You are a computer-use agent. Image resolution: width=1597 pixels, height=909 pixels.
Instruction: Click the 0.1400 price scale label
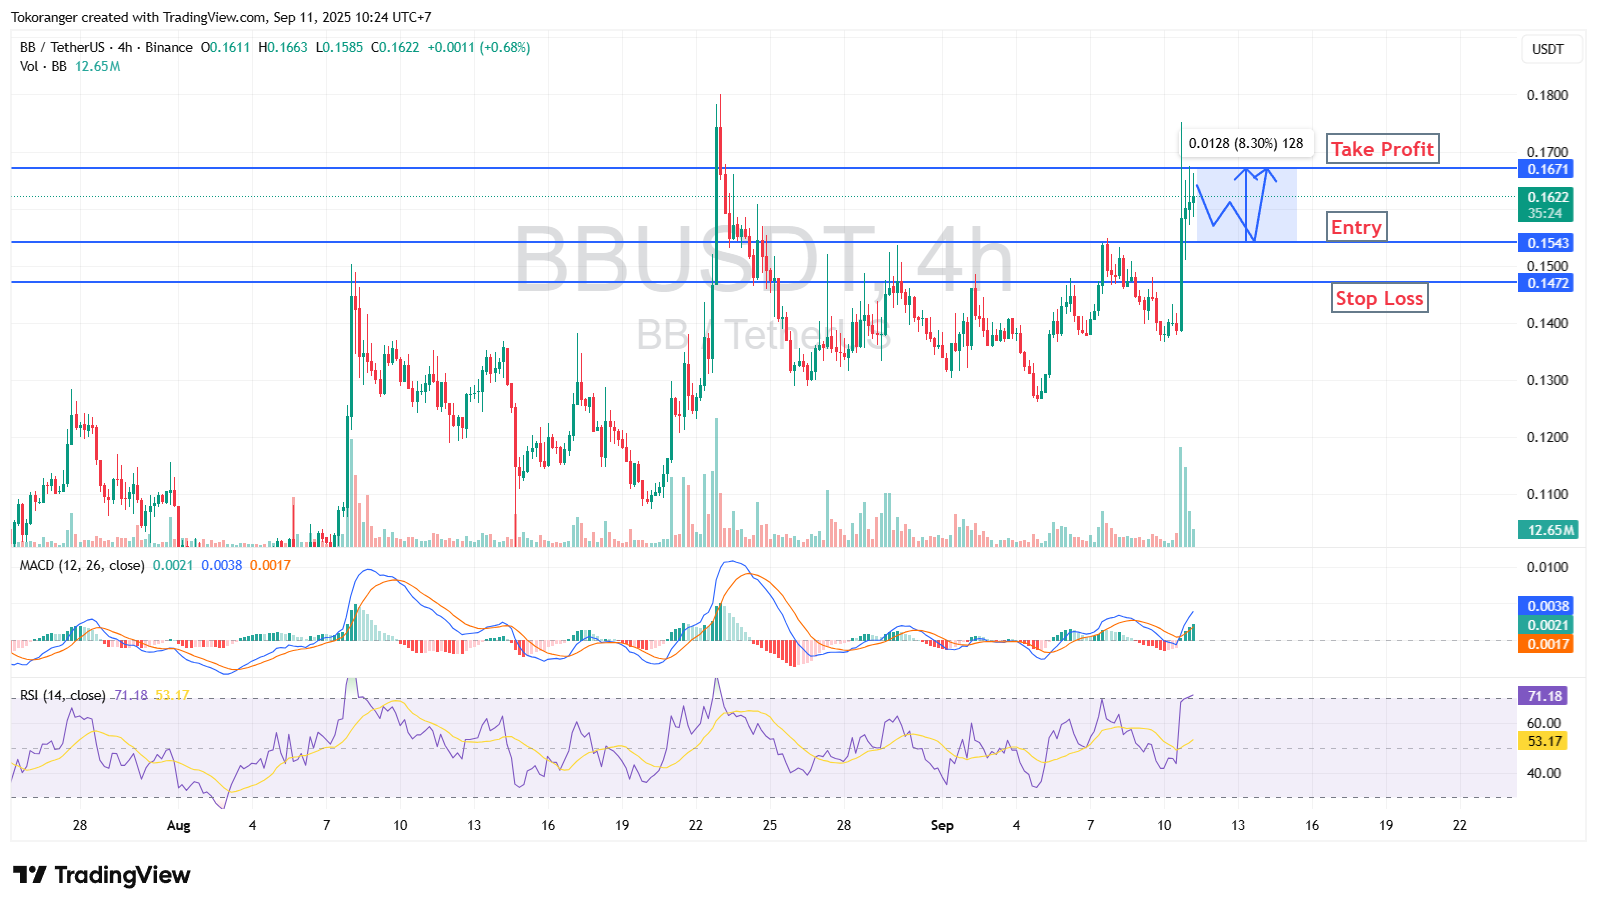pyautogui.click(x=1547, y=323)
